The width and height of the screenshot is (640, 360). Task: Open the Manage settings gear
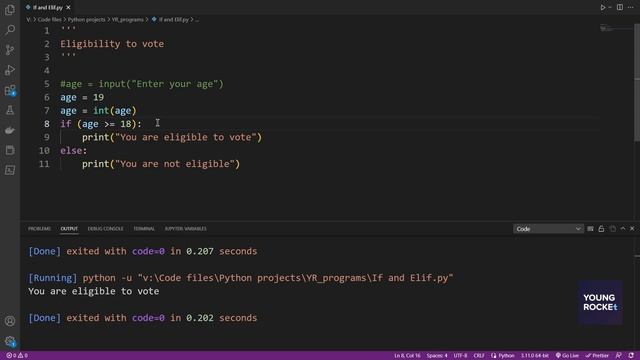point(10,341)
